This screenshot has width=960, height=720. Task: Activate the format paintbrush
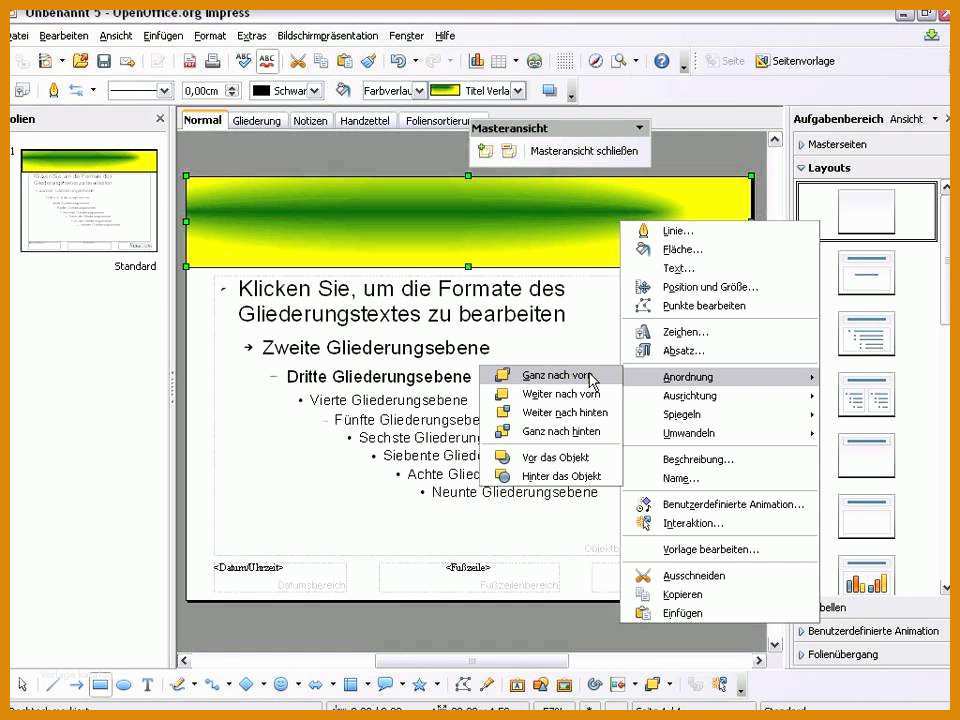click(x=368, y=61)
